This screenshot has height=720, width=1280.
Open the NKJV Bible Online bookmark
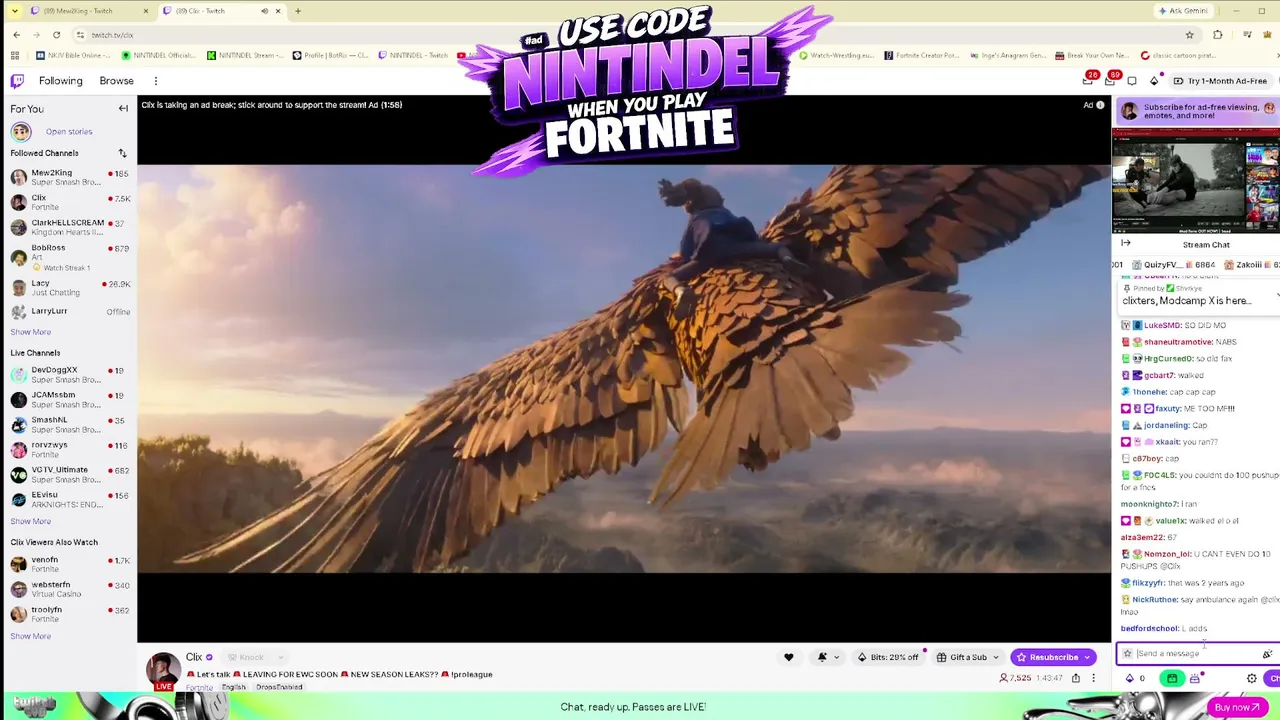coord(73,55)
